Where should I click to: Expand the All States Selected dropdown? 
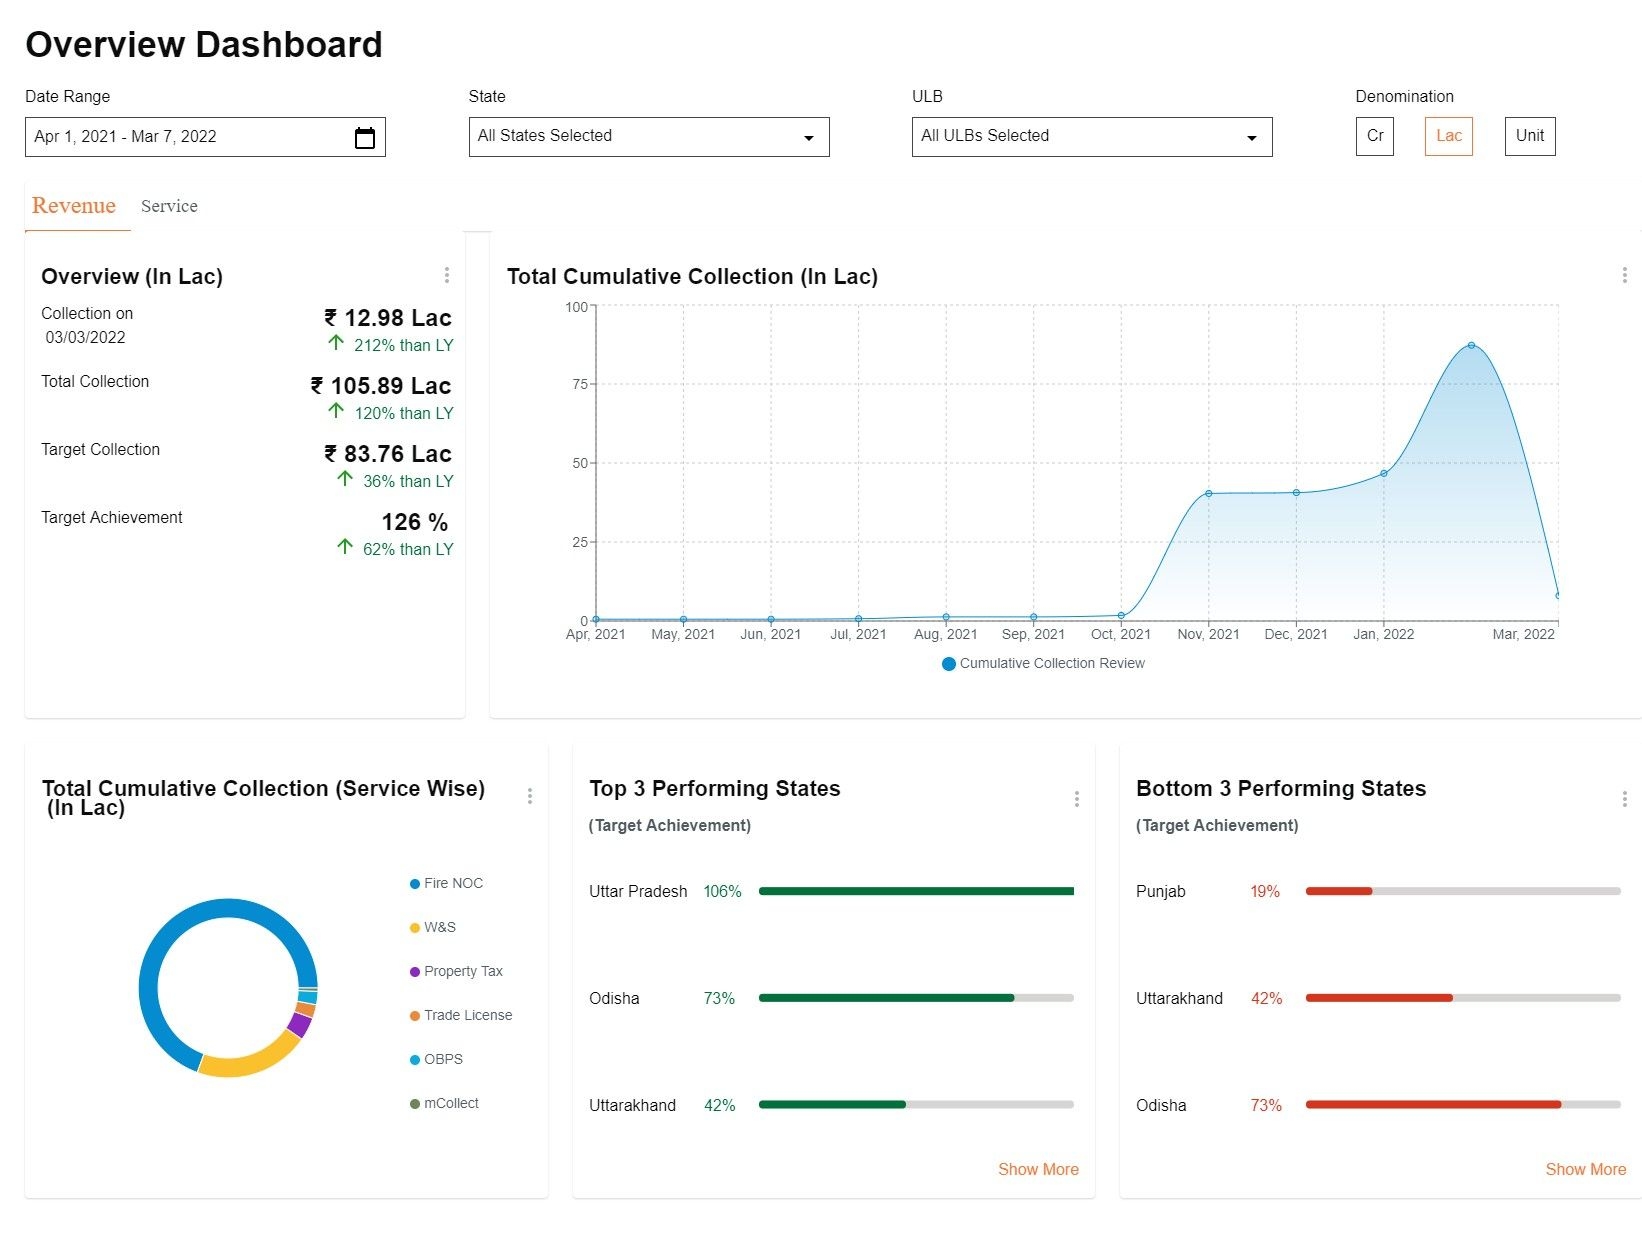point(648,137)
